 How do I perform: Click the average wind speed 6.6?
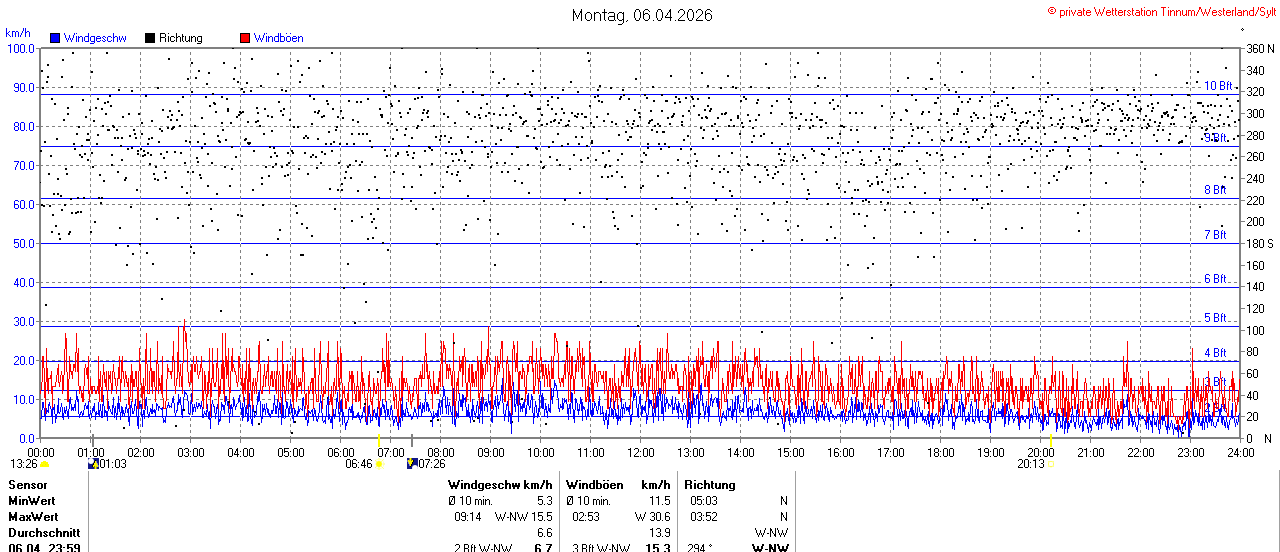(x=544, y=533)
